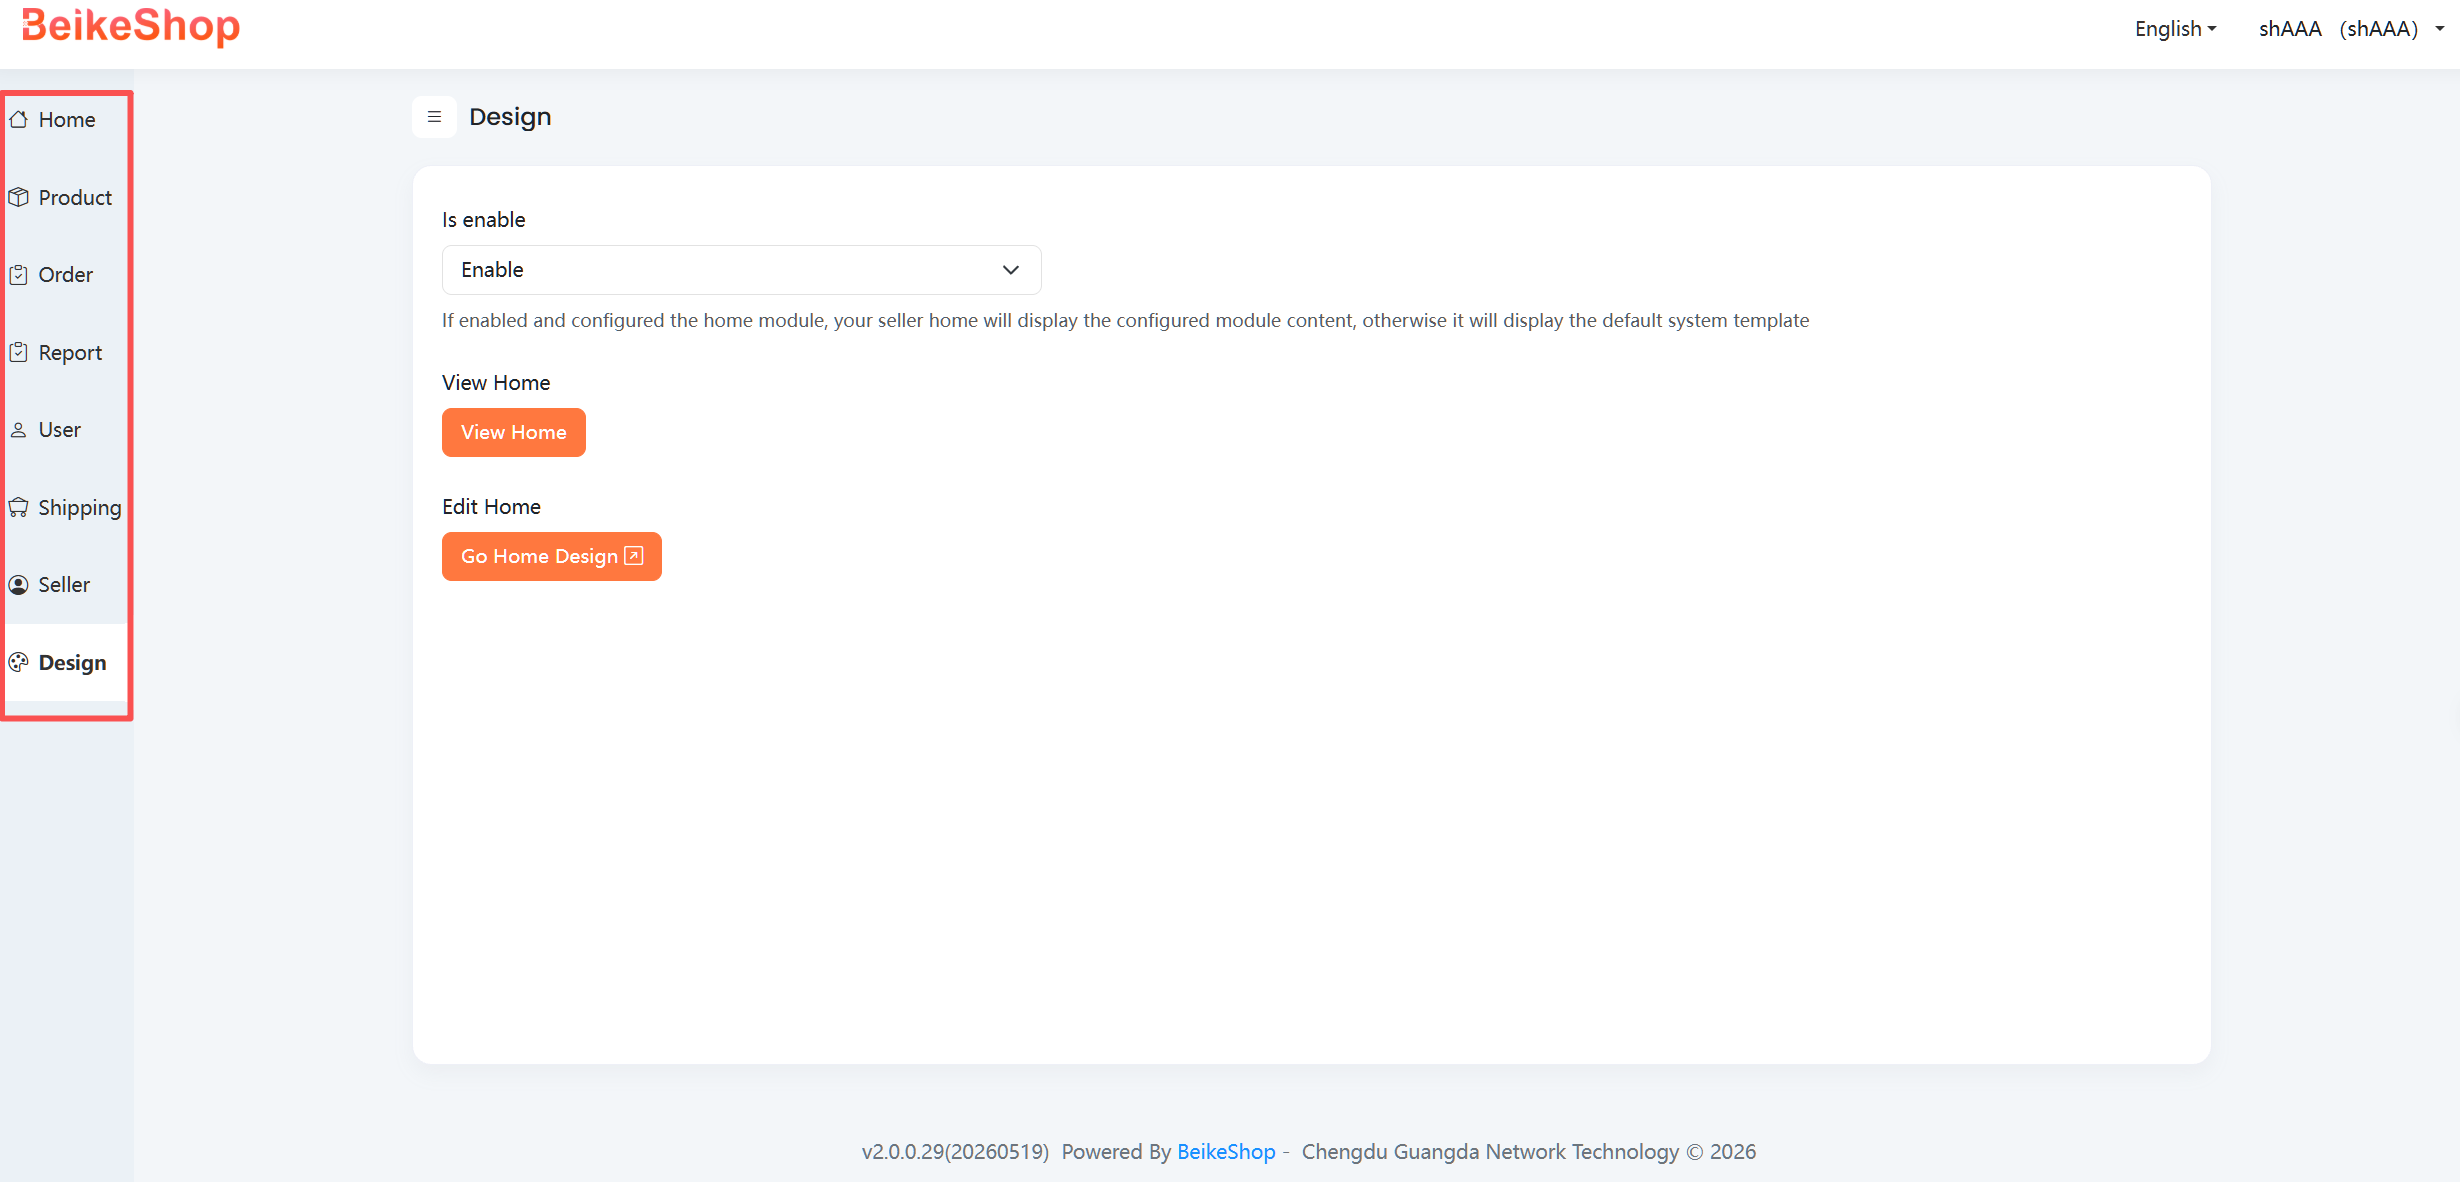Select the Design menu label
The width and height of the screenshot is (2460, 1182).
coord(72,663)
